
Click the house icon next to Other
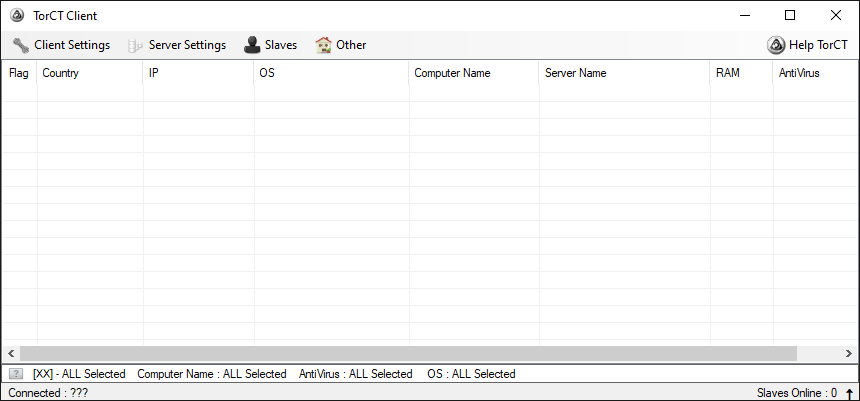323,45
